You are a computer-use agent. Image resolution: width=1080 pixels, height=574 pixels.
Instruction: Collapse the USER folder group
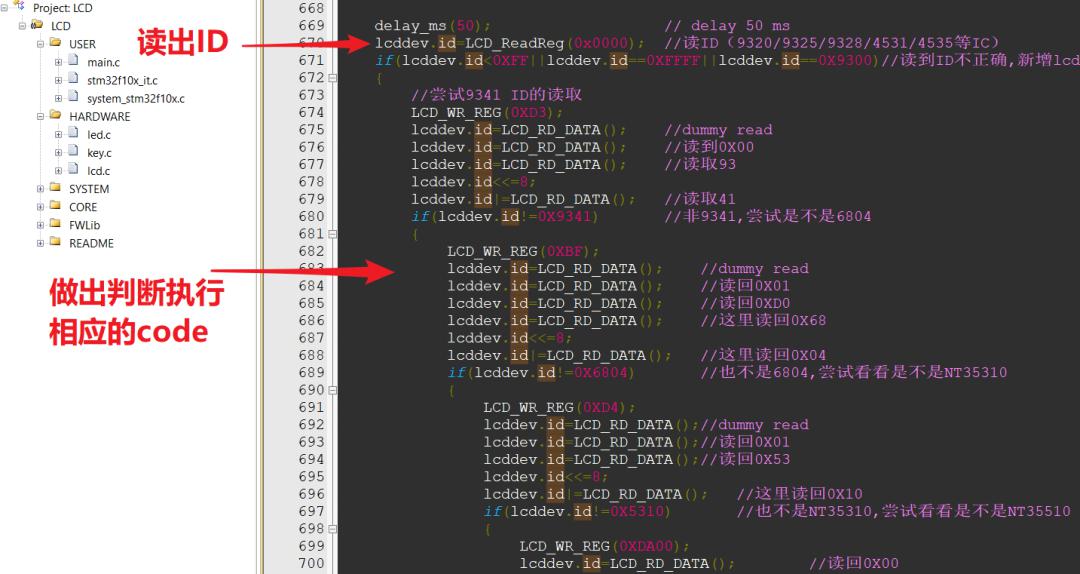tap(41, 43)
